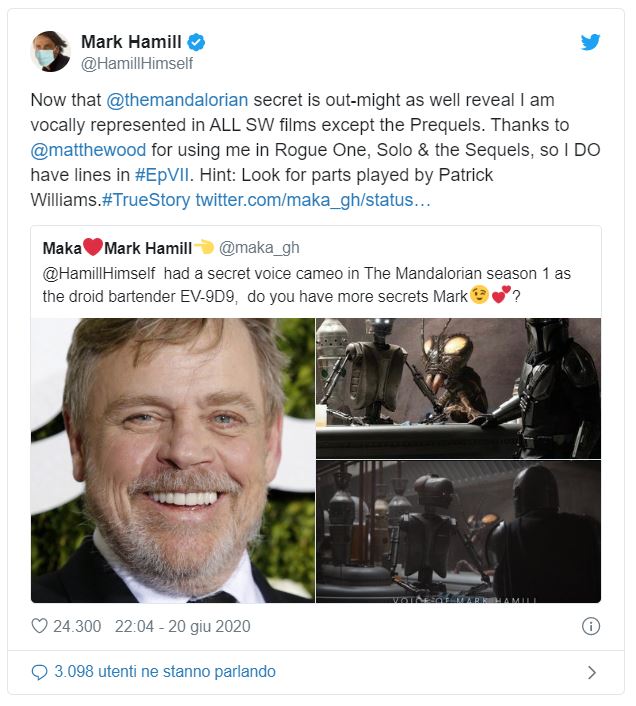636x706 pixels.
Task: View the top droid bartender scene image
Action: coord(458,388)
